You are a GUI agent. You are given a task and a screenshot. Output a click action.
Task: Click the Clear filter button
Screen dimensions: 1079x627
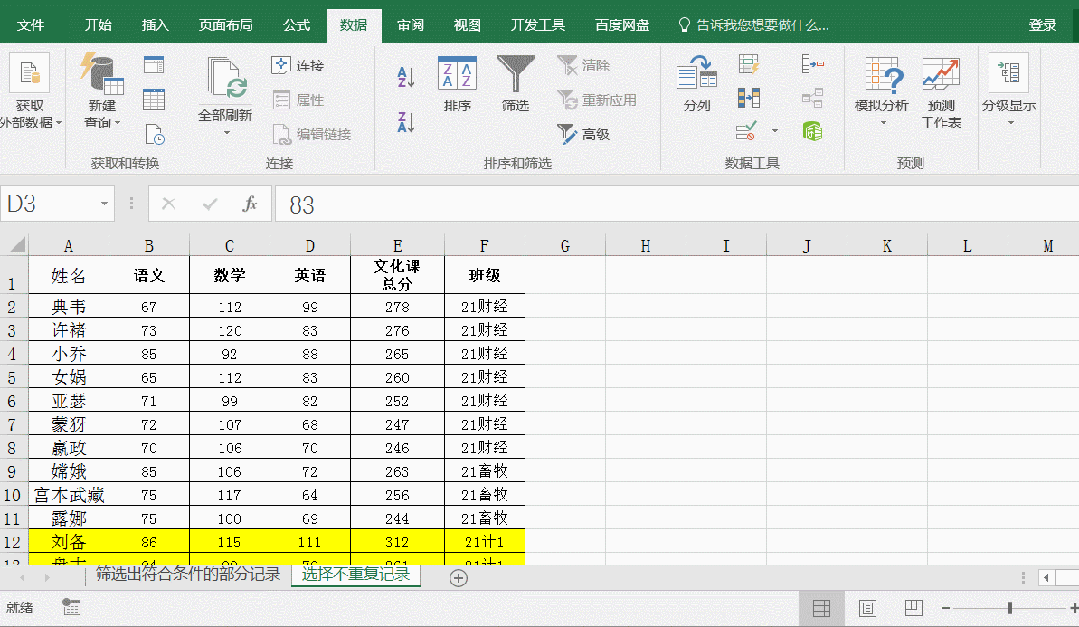pyautogui.click(x=584, y=65)
